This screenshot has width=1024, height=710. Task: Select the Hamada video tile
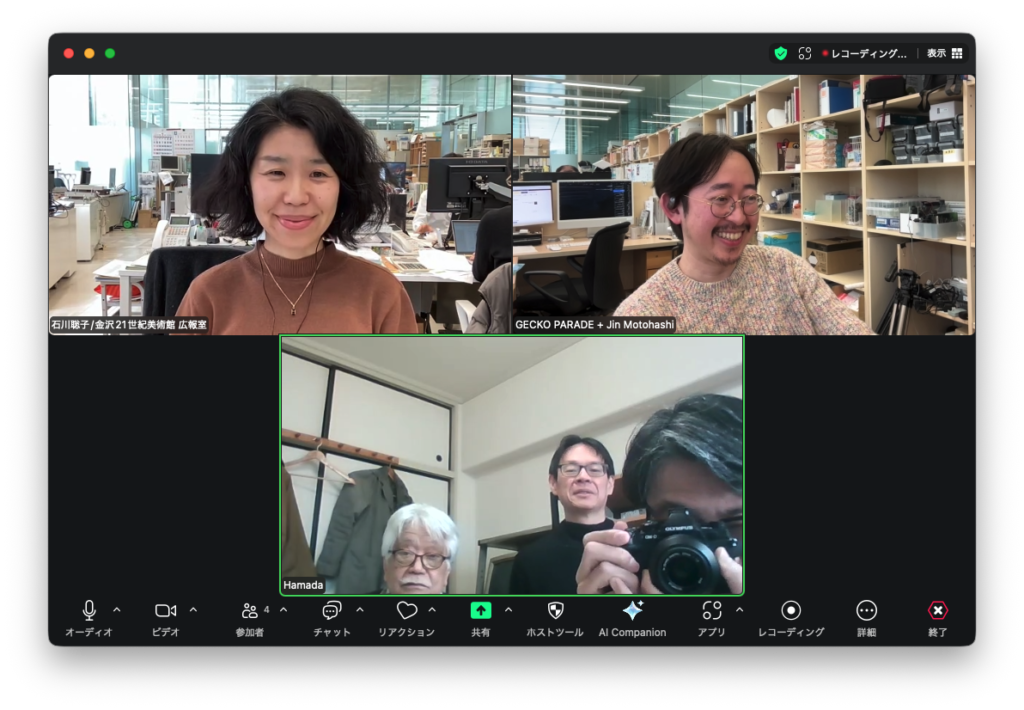pos(511,465)
